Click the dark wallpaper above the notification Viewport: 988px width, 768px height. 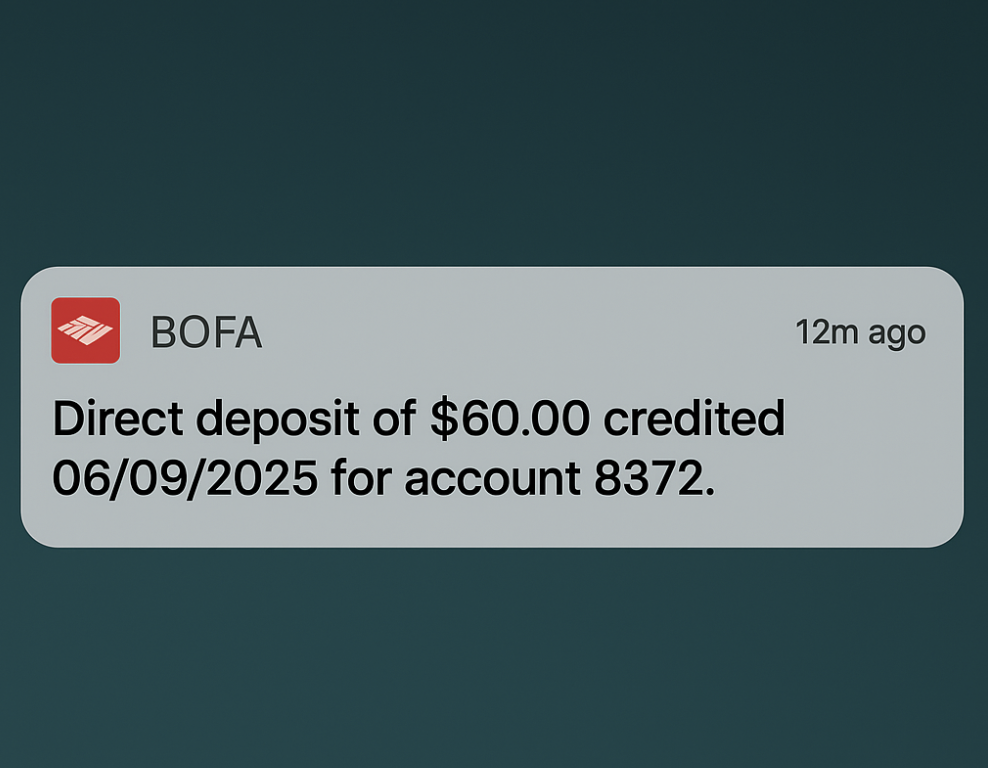coord(494,130)
